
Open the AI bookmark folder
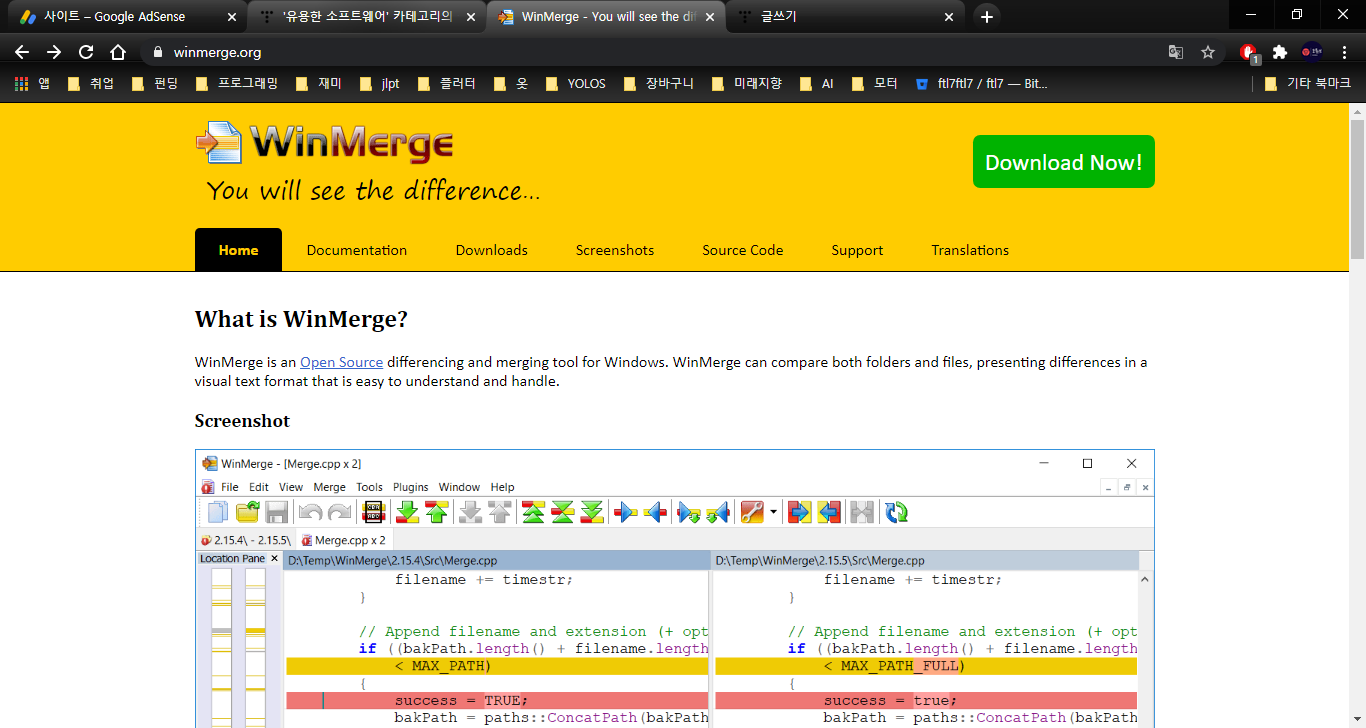816,84
